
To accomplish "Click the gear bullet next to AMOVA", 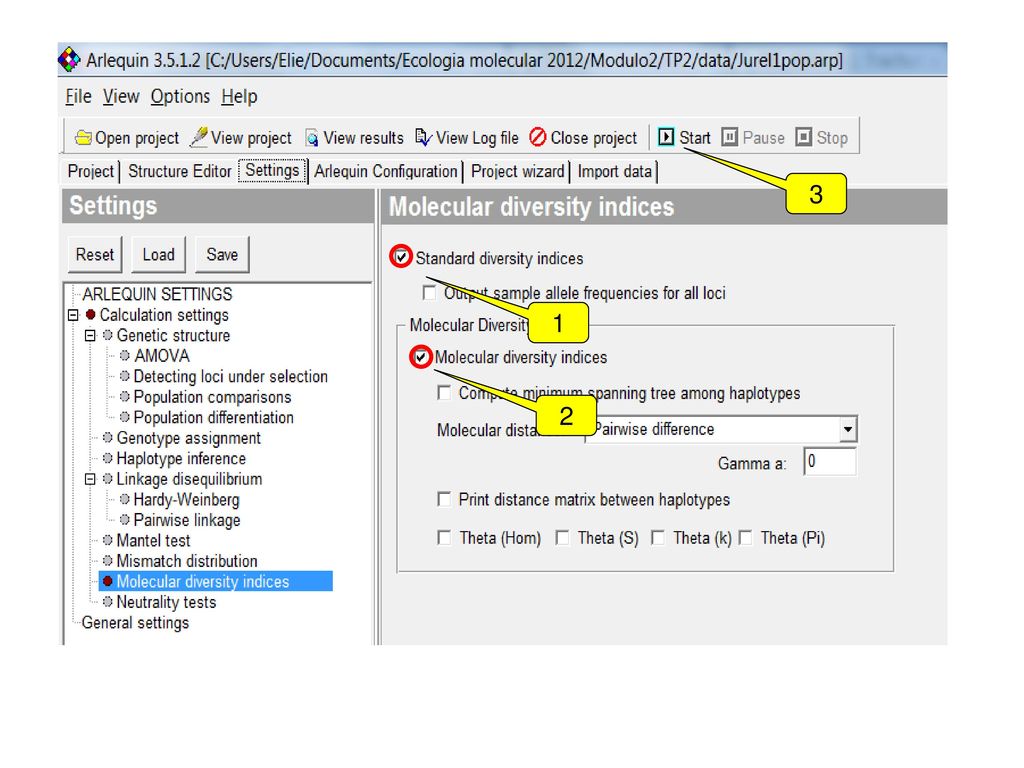I will point(125,356).
